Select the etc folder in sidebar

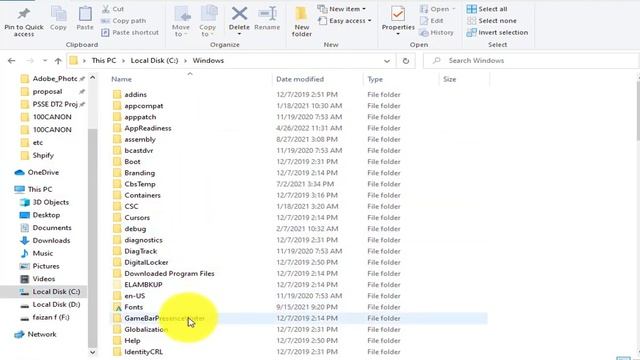pos(32,142)
